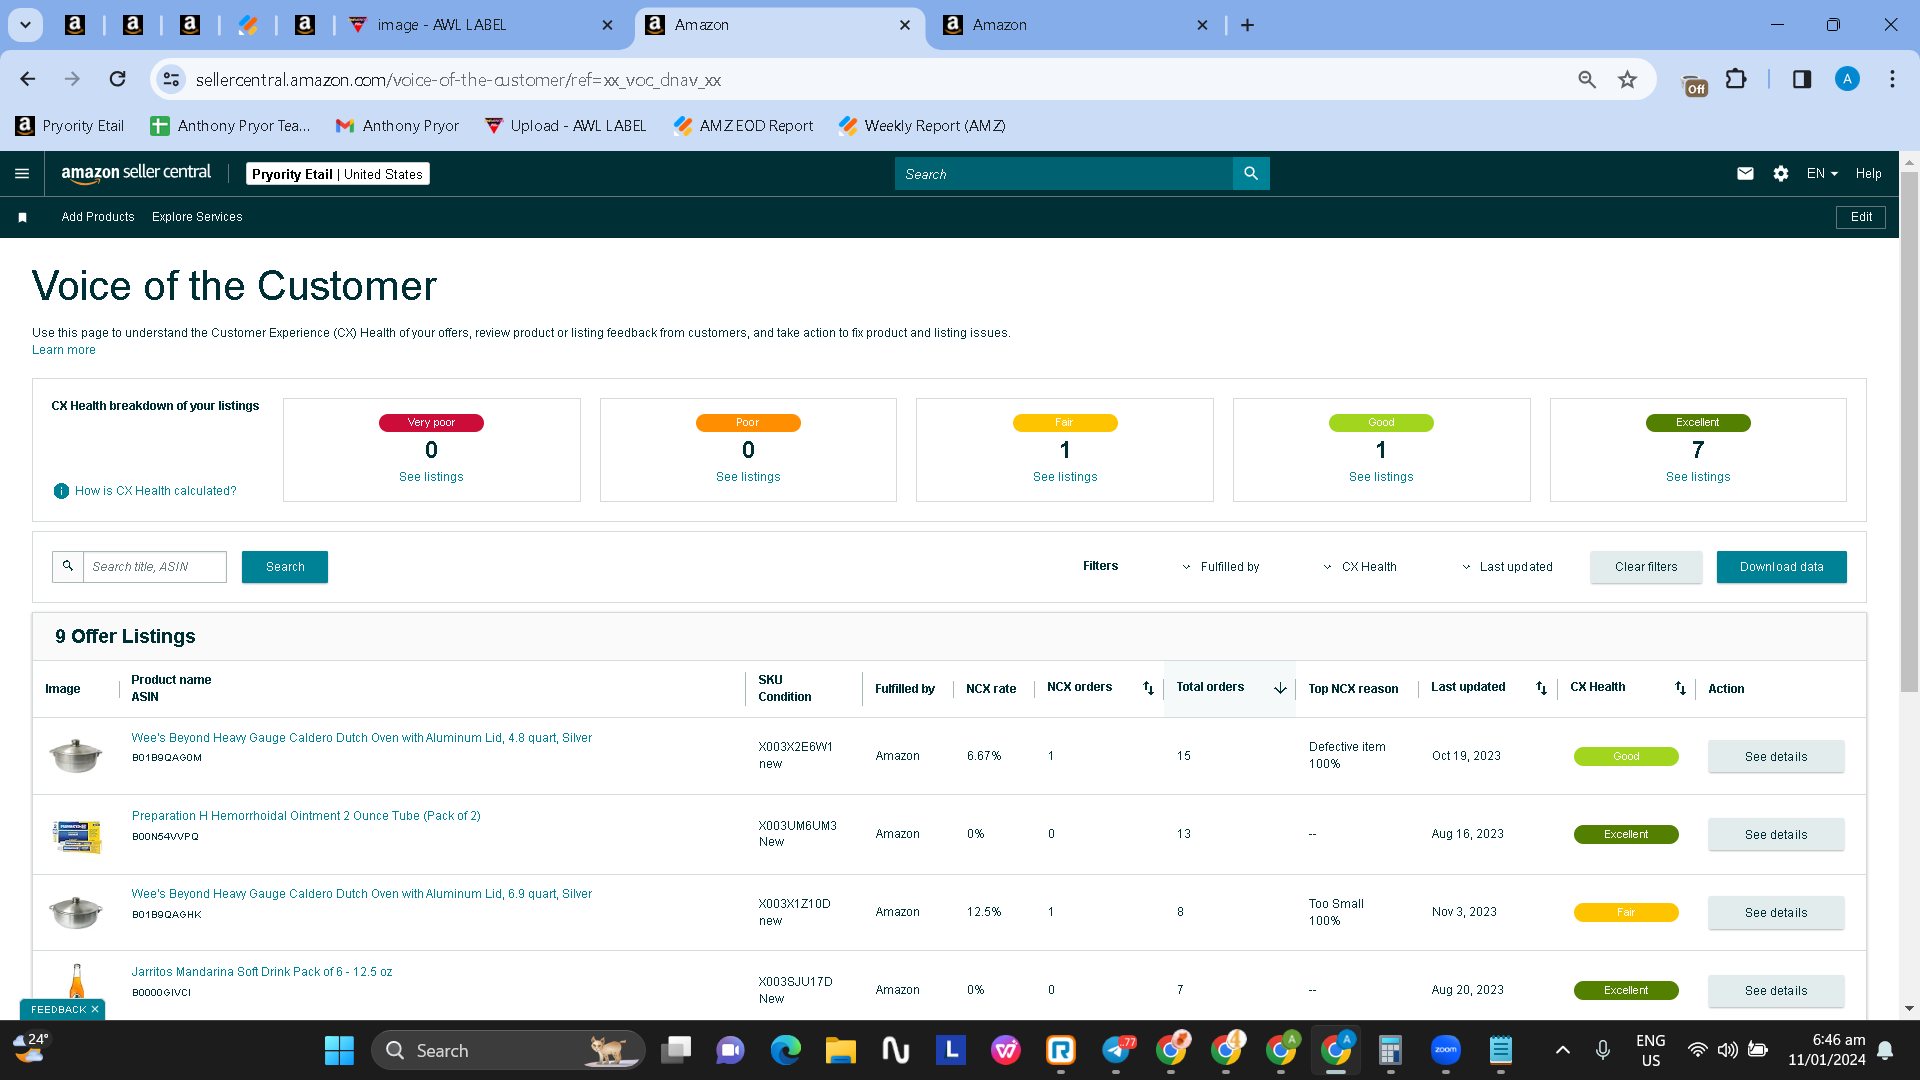
Task: Sort by CX Health arrows icon
Action: 1680,688
